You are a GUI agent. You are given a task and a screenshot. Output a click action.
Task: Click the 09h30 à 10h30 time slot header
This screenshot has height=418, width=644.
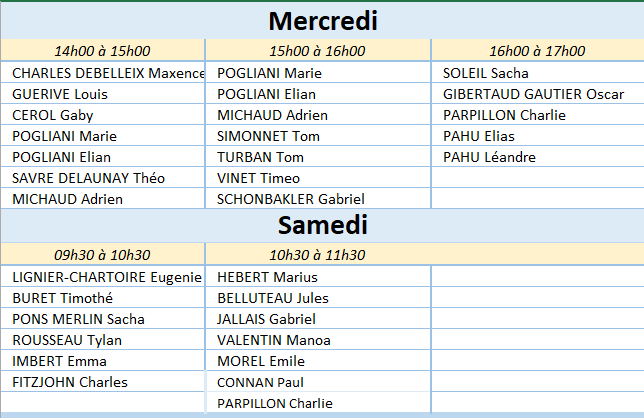103,255
